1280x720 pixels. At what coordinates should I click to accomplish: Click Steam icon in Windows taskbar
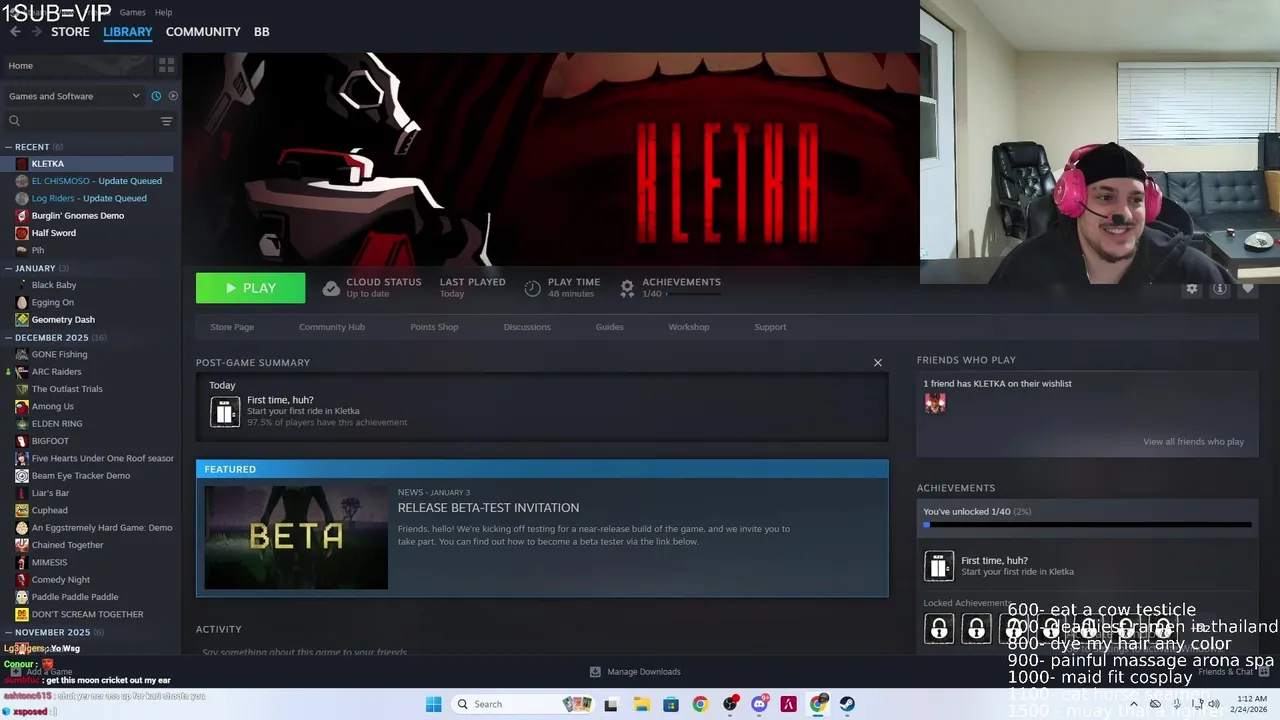click(x=847, y=704)
